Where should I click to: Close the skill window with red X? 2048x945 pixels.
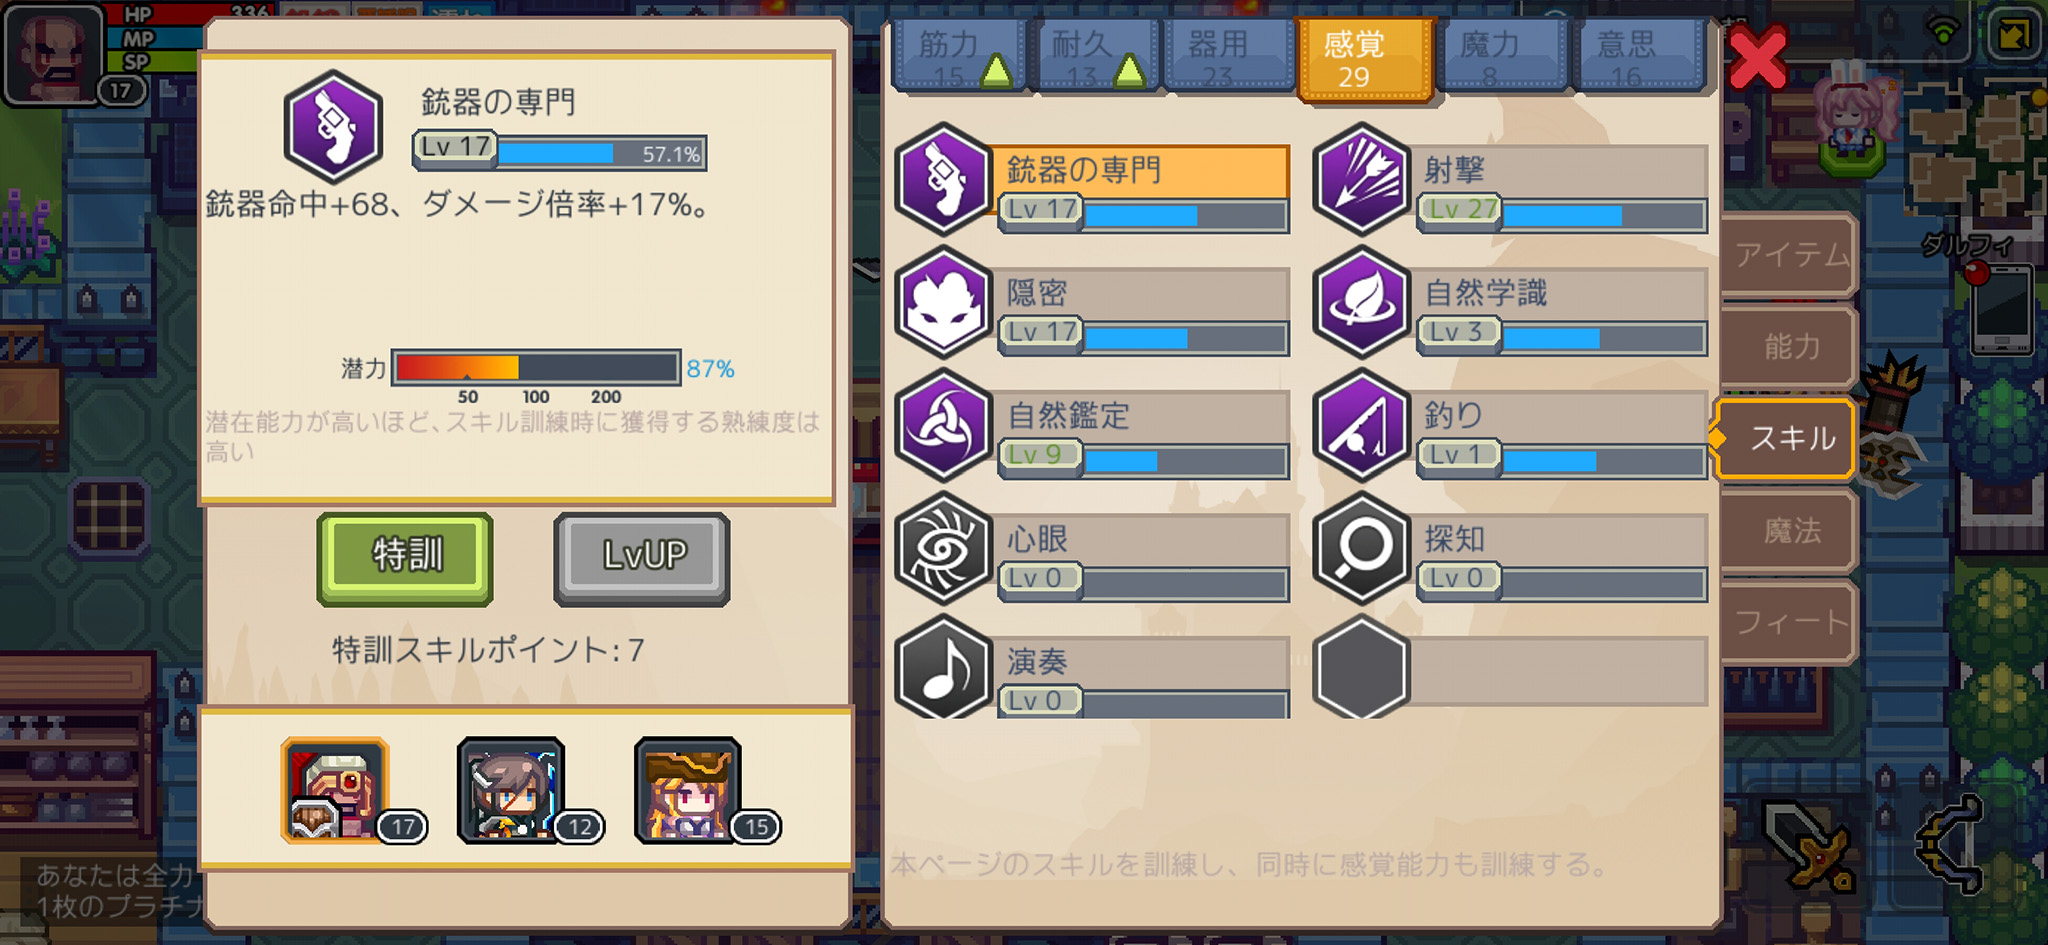coord(1757,58)
